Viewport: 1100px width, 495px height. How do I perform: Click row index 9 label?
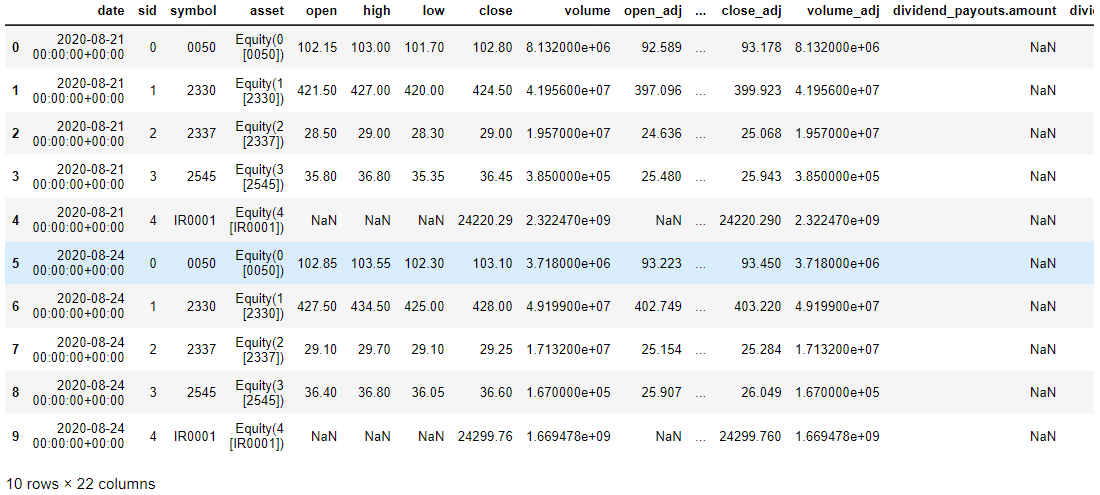(14, 436)
